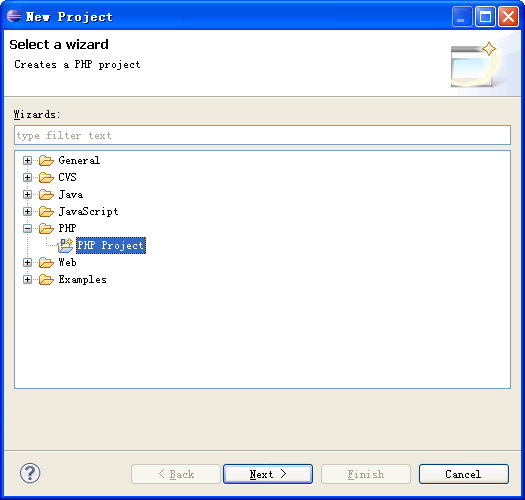Viewport: 525px width, 500px height.
Task: Click the CVS folder icon
Action: click(46, 177)
